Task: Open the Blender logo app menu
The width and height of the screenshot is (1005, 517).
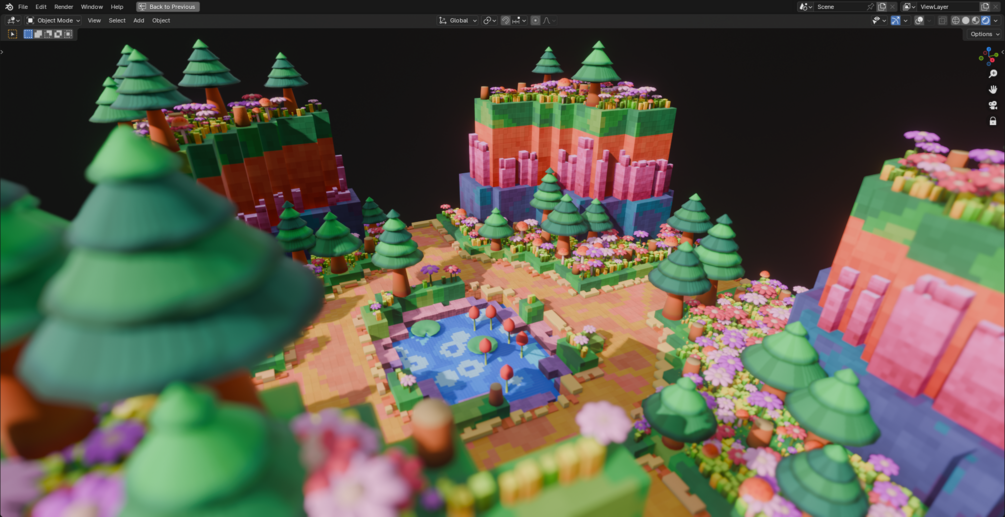Action: 9,6
